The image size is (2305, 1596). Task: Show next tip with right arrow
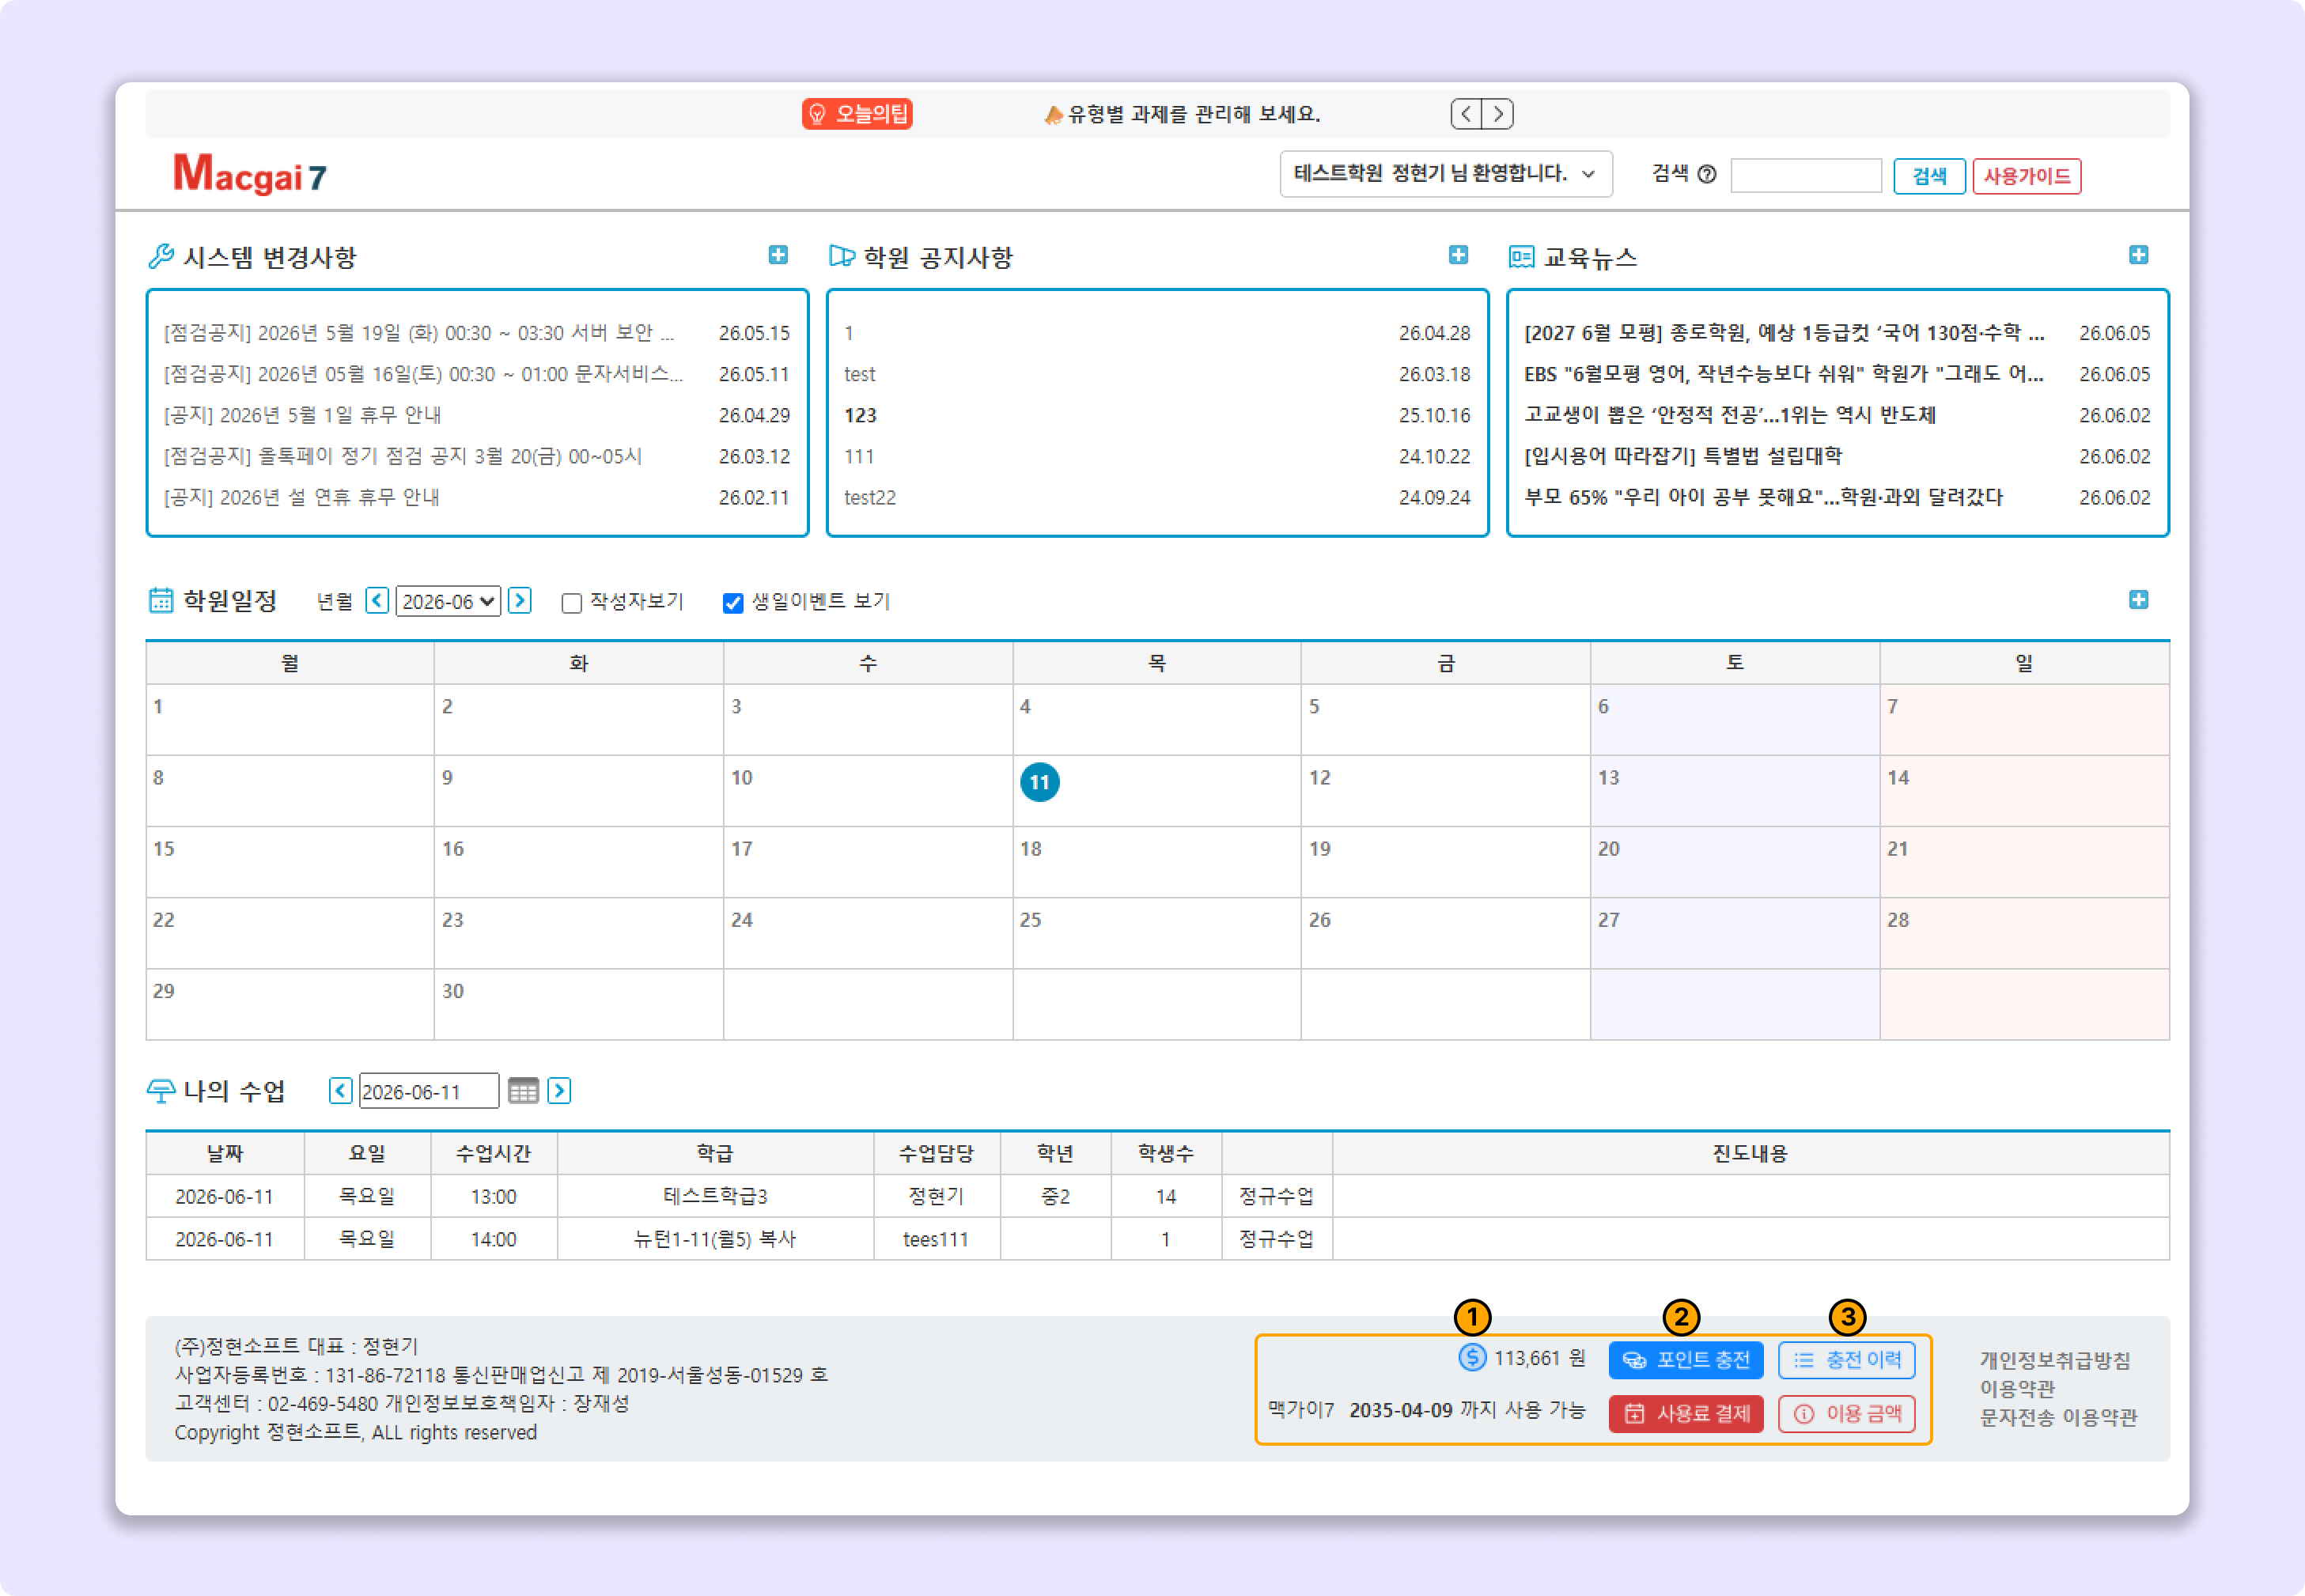(1498, 114)
